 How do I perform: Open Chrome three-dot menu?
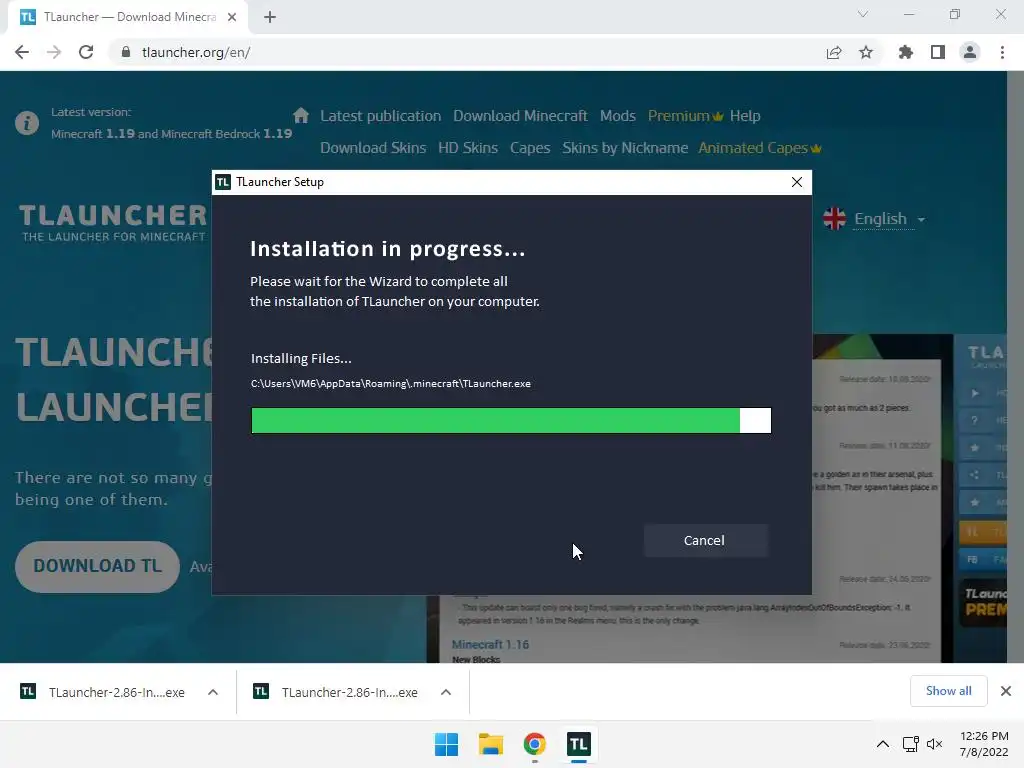[1002, 52]
